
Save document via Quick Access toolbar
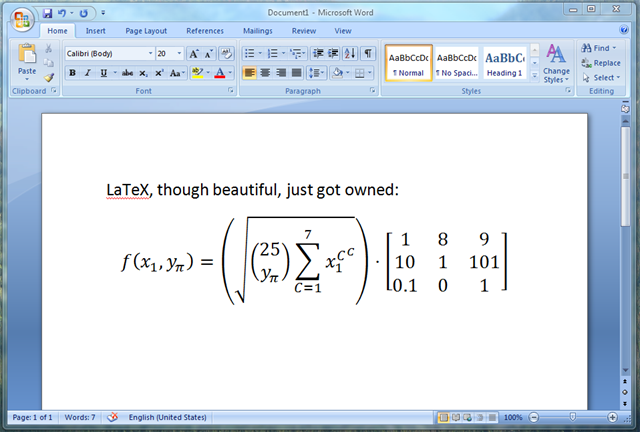(x=47, y=13)
